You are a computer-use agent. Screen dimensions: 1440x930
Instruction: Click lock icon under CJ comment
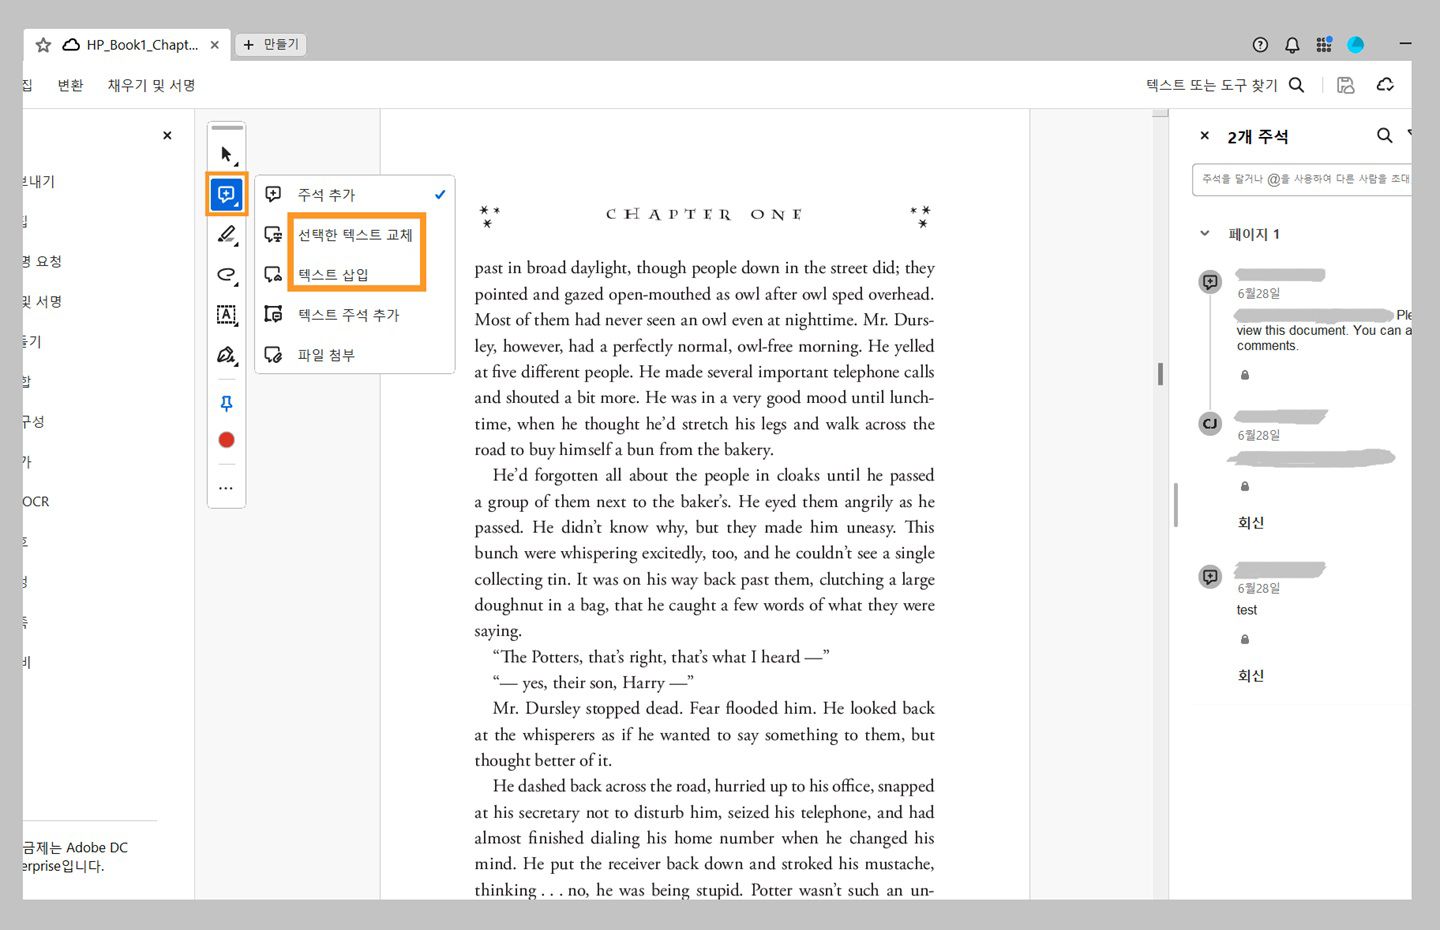click(x=1245, y=486)
